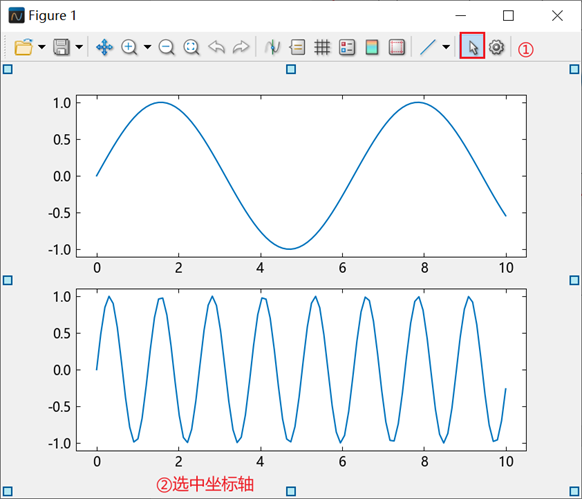Screen dimensions: 582x499
Task: Maximize the Figure 1 window
Action: [509, 16]
